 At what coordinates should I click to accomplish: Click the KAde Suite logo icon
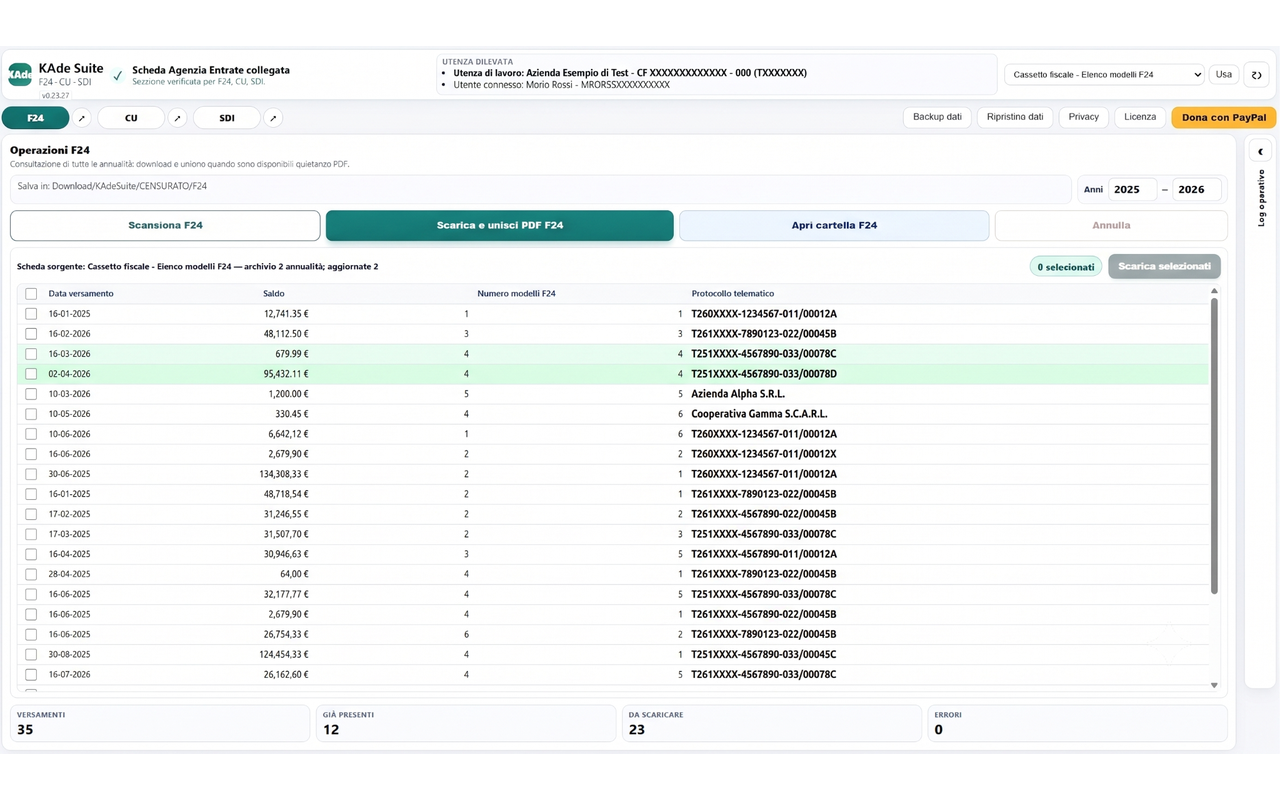coord(20,74)
